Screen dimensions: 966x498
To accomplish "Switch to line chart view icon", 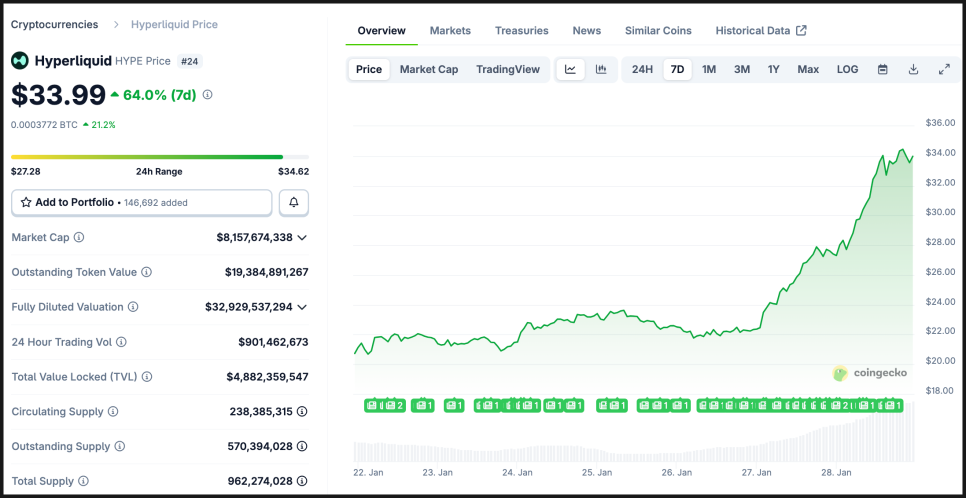I will (x=570, y=70).
